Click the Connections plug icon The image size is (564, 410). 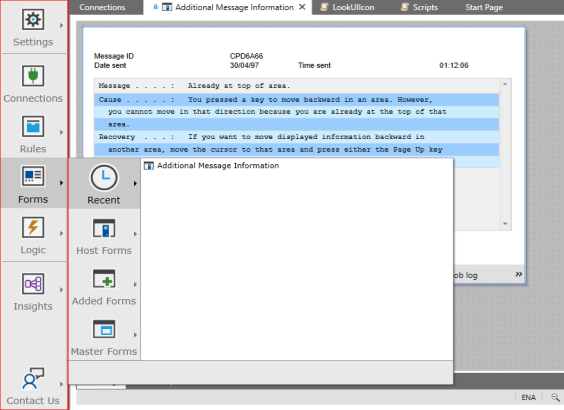click(x=33, y=76)
